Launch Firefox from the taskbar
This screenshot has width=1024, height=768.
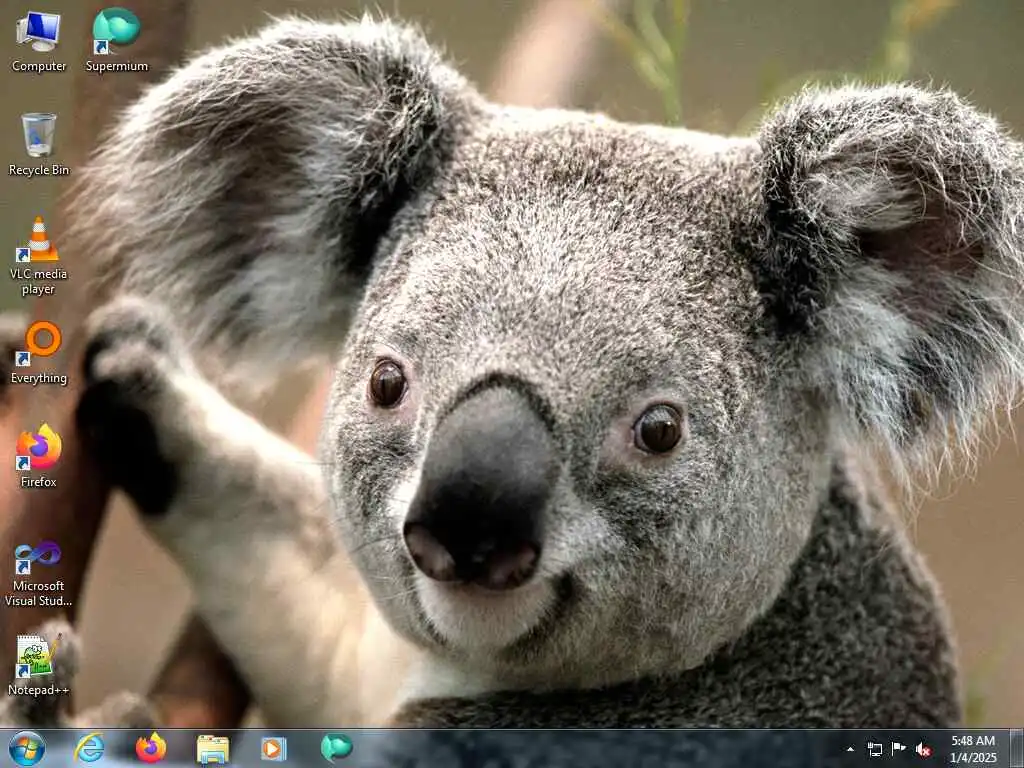tap(151, 748)
